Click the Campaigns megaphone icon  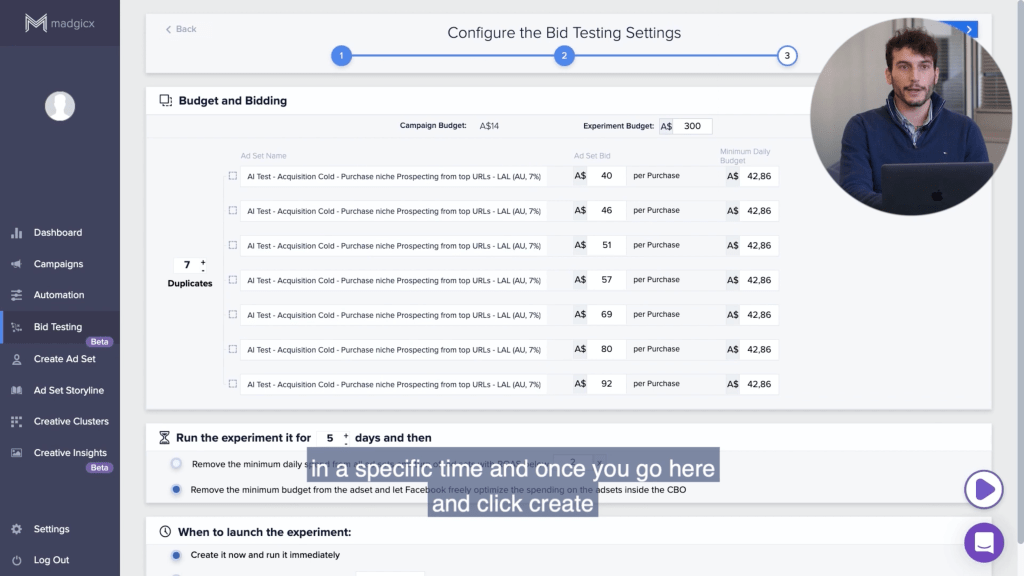click(16, 264)
